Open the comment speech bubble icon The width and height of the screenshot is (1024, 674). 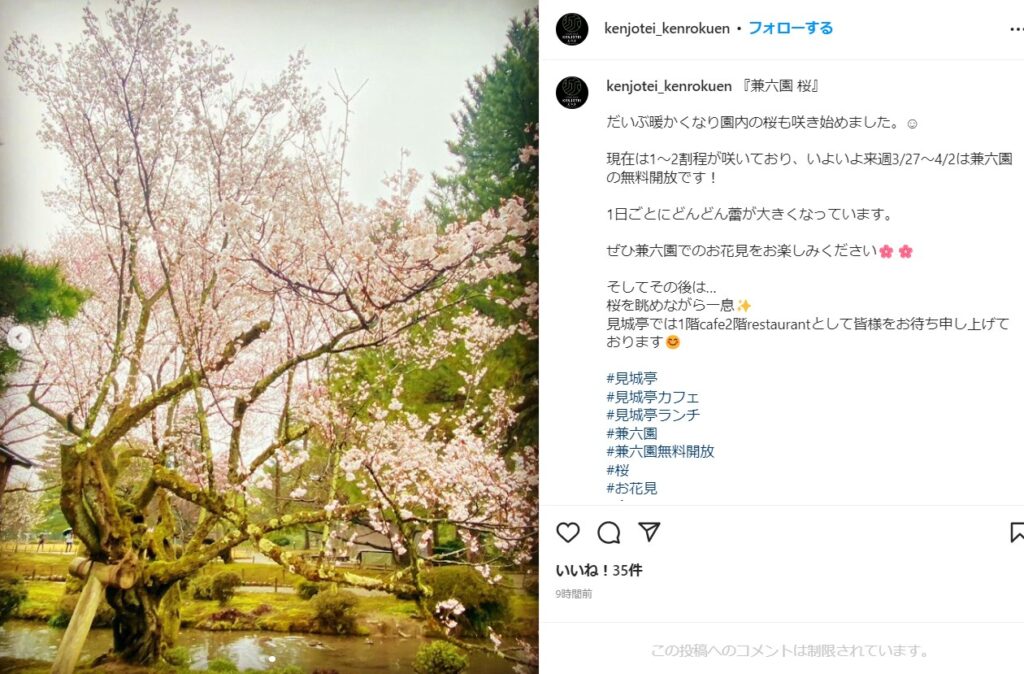tap(609, 533)
